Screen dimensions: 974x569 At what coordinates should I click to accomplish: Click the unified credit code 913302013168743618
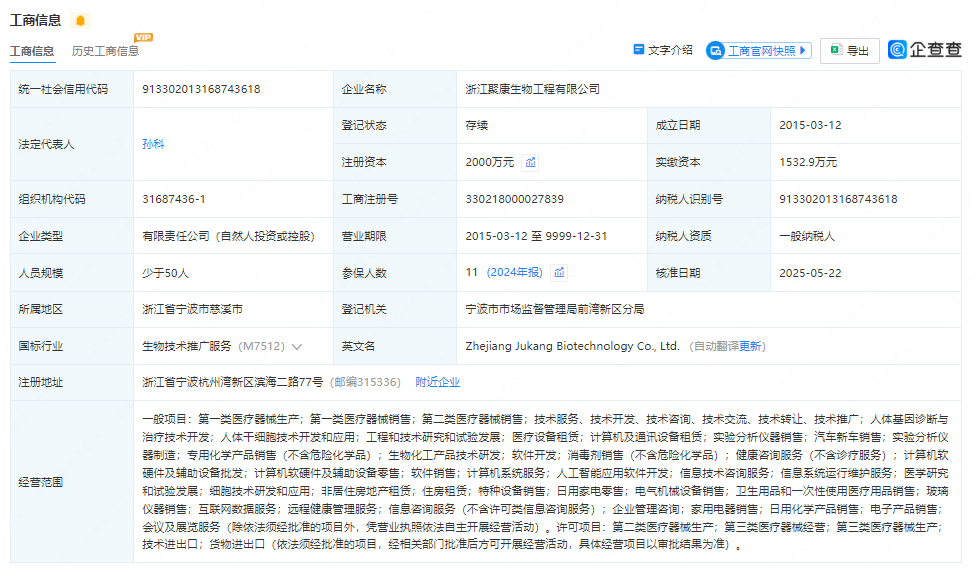pos(201,89)
